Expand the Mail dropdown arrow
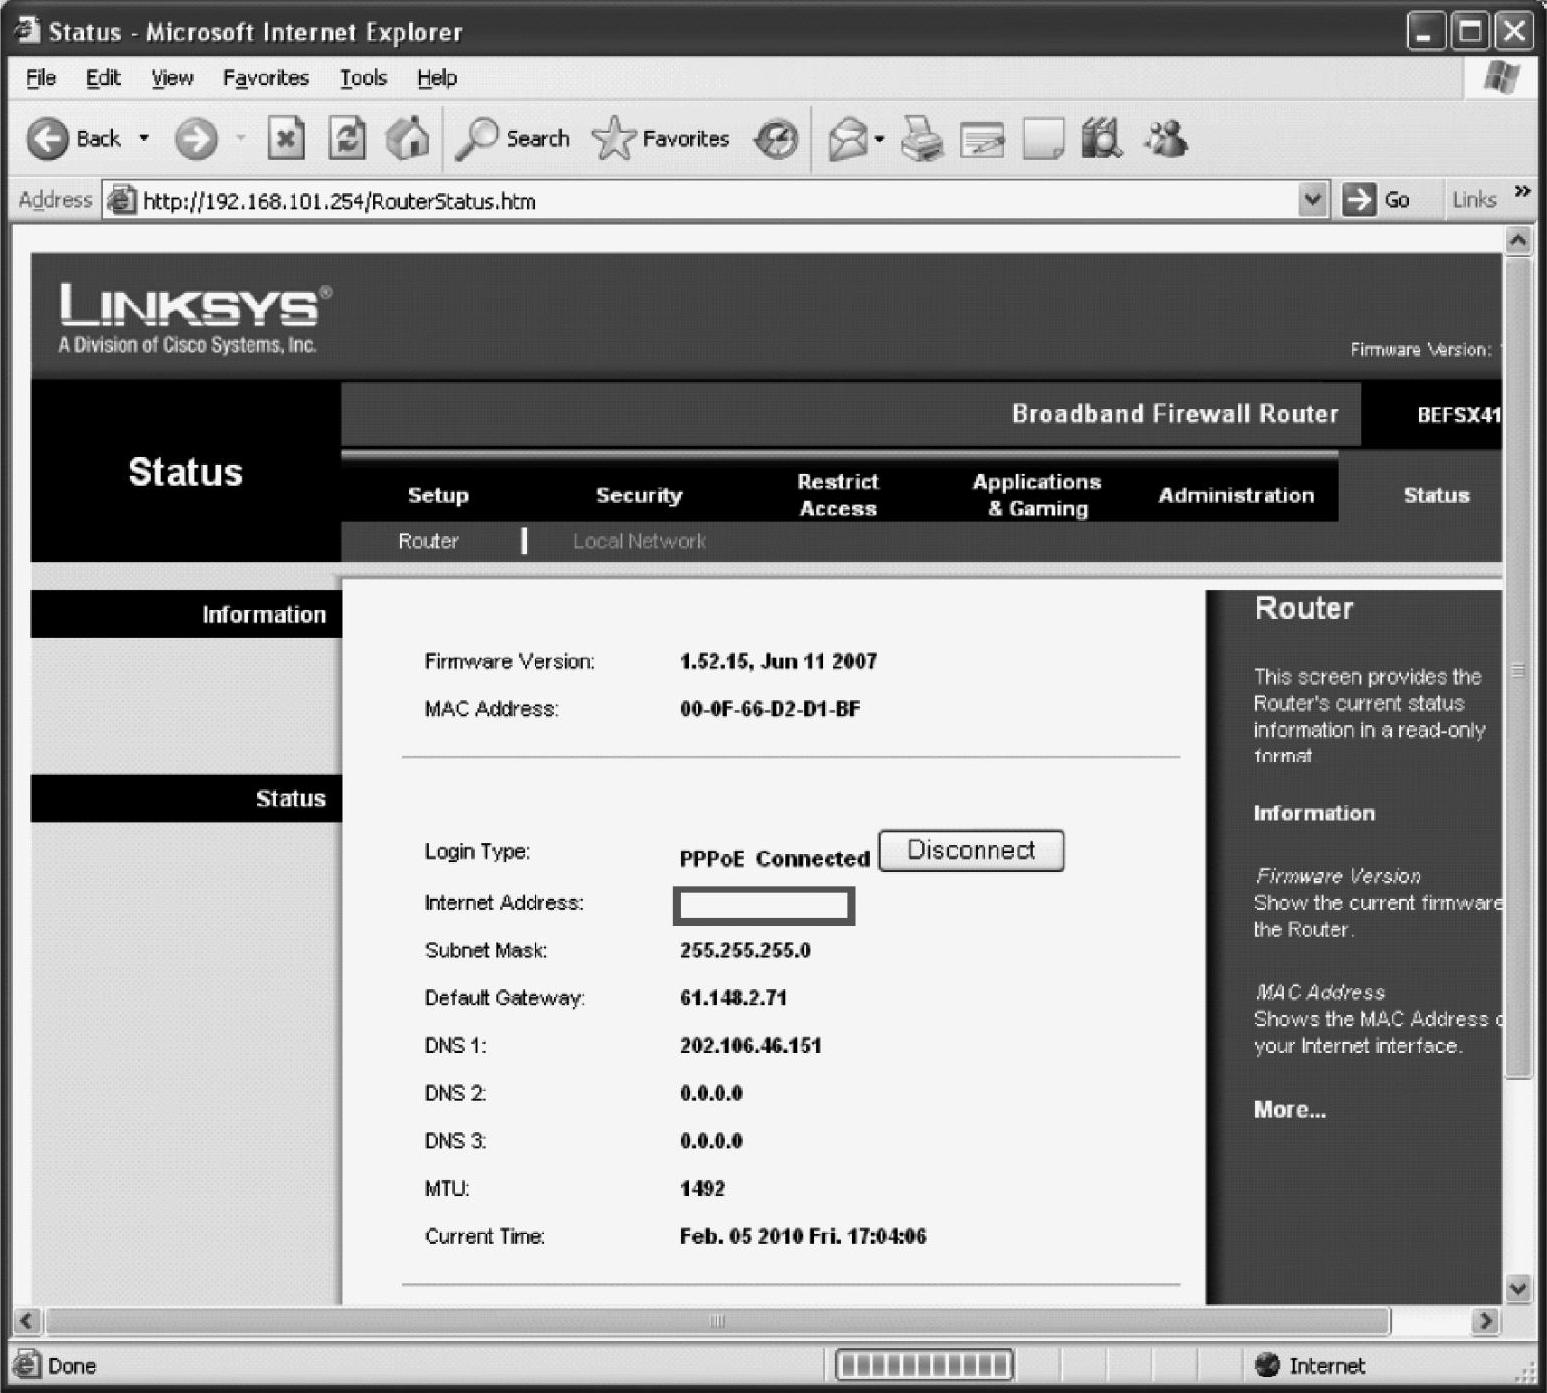This screenshot has width=1547, height=1393. tap(879, 139)
